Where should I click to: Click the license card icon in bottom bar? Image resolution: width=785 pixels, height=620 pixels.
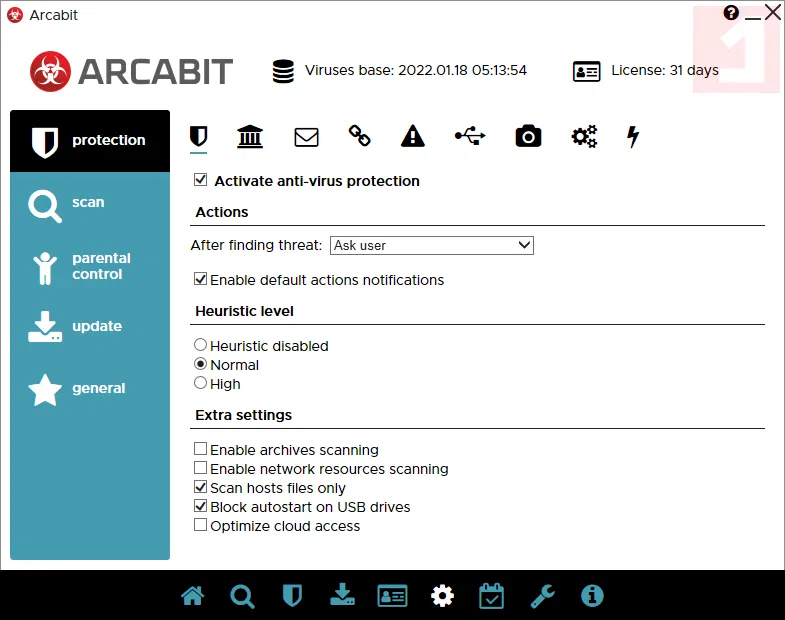pos(392,596)
